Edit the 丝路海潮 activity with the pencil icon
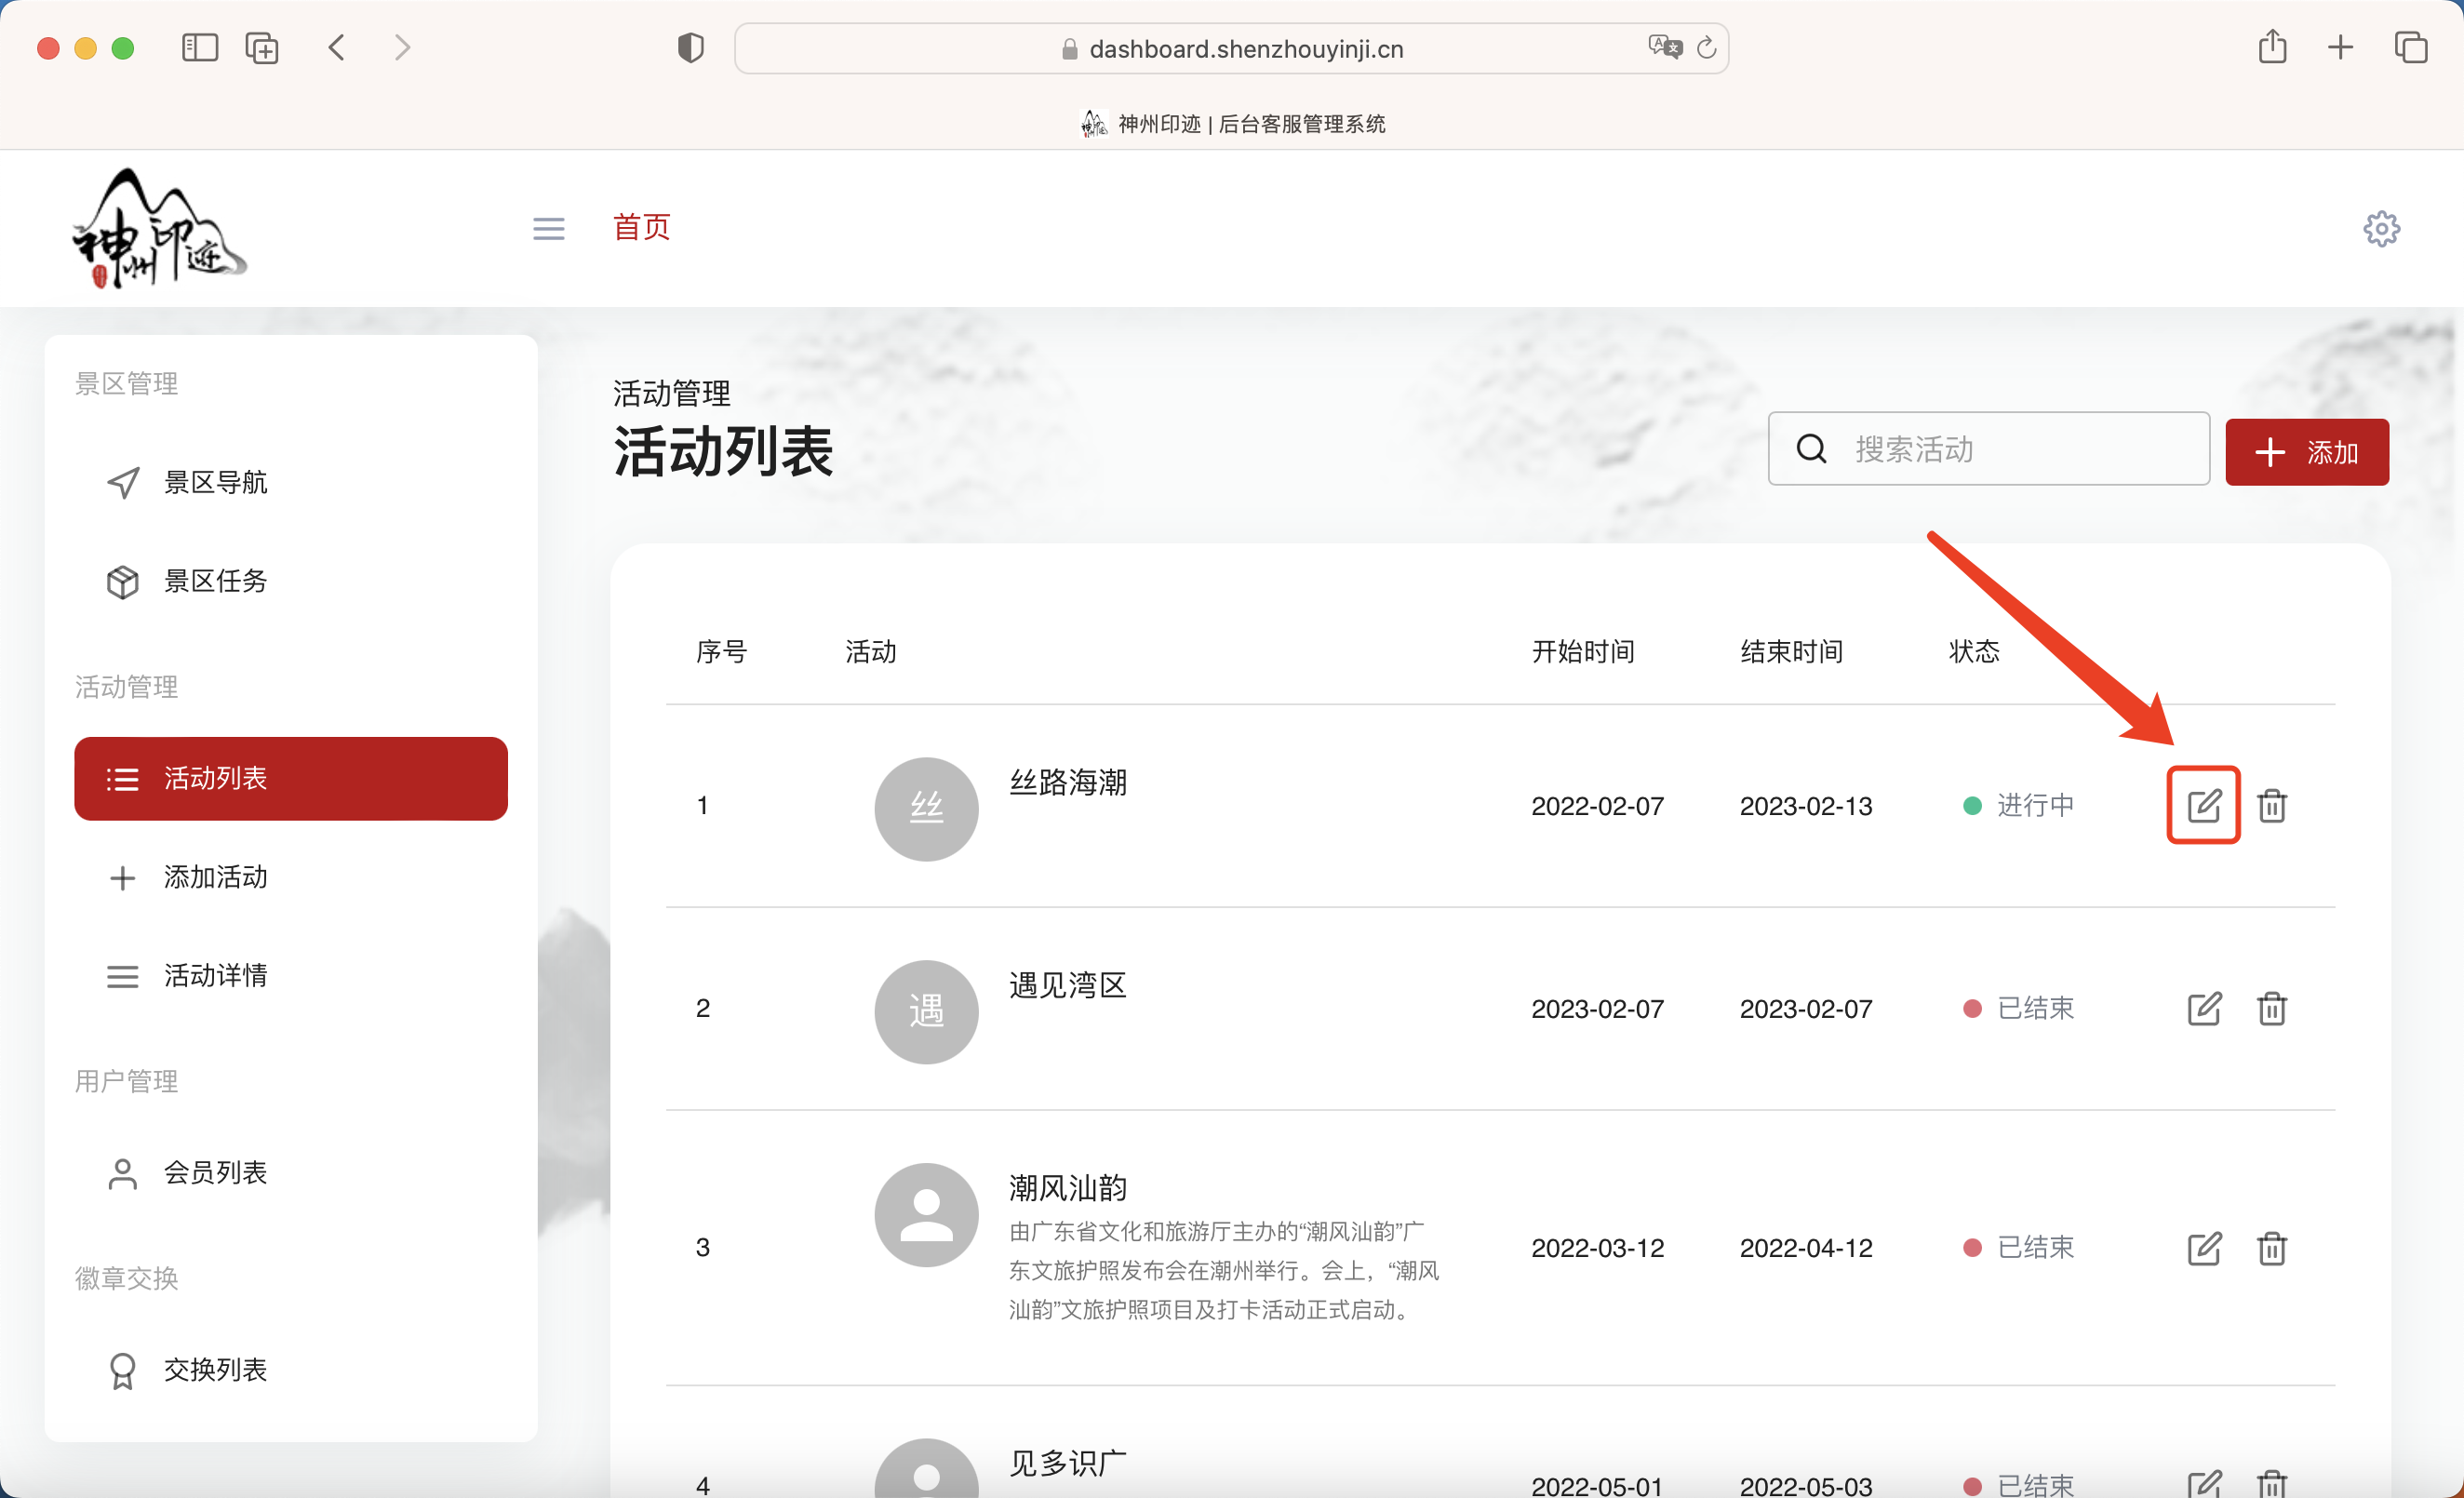The width and height of the screenshot is (2464, 1498). [x=2203, y=805]
